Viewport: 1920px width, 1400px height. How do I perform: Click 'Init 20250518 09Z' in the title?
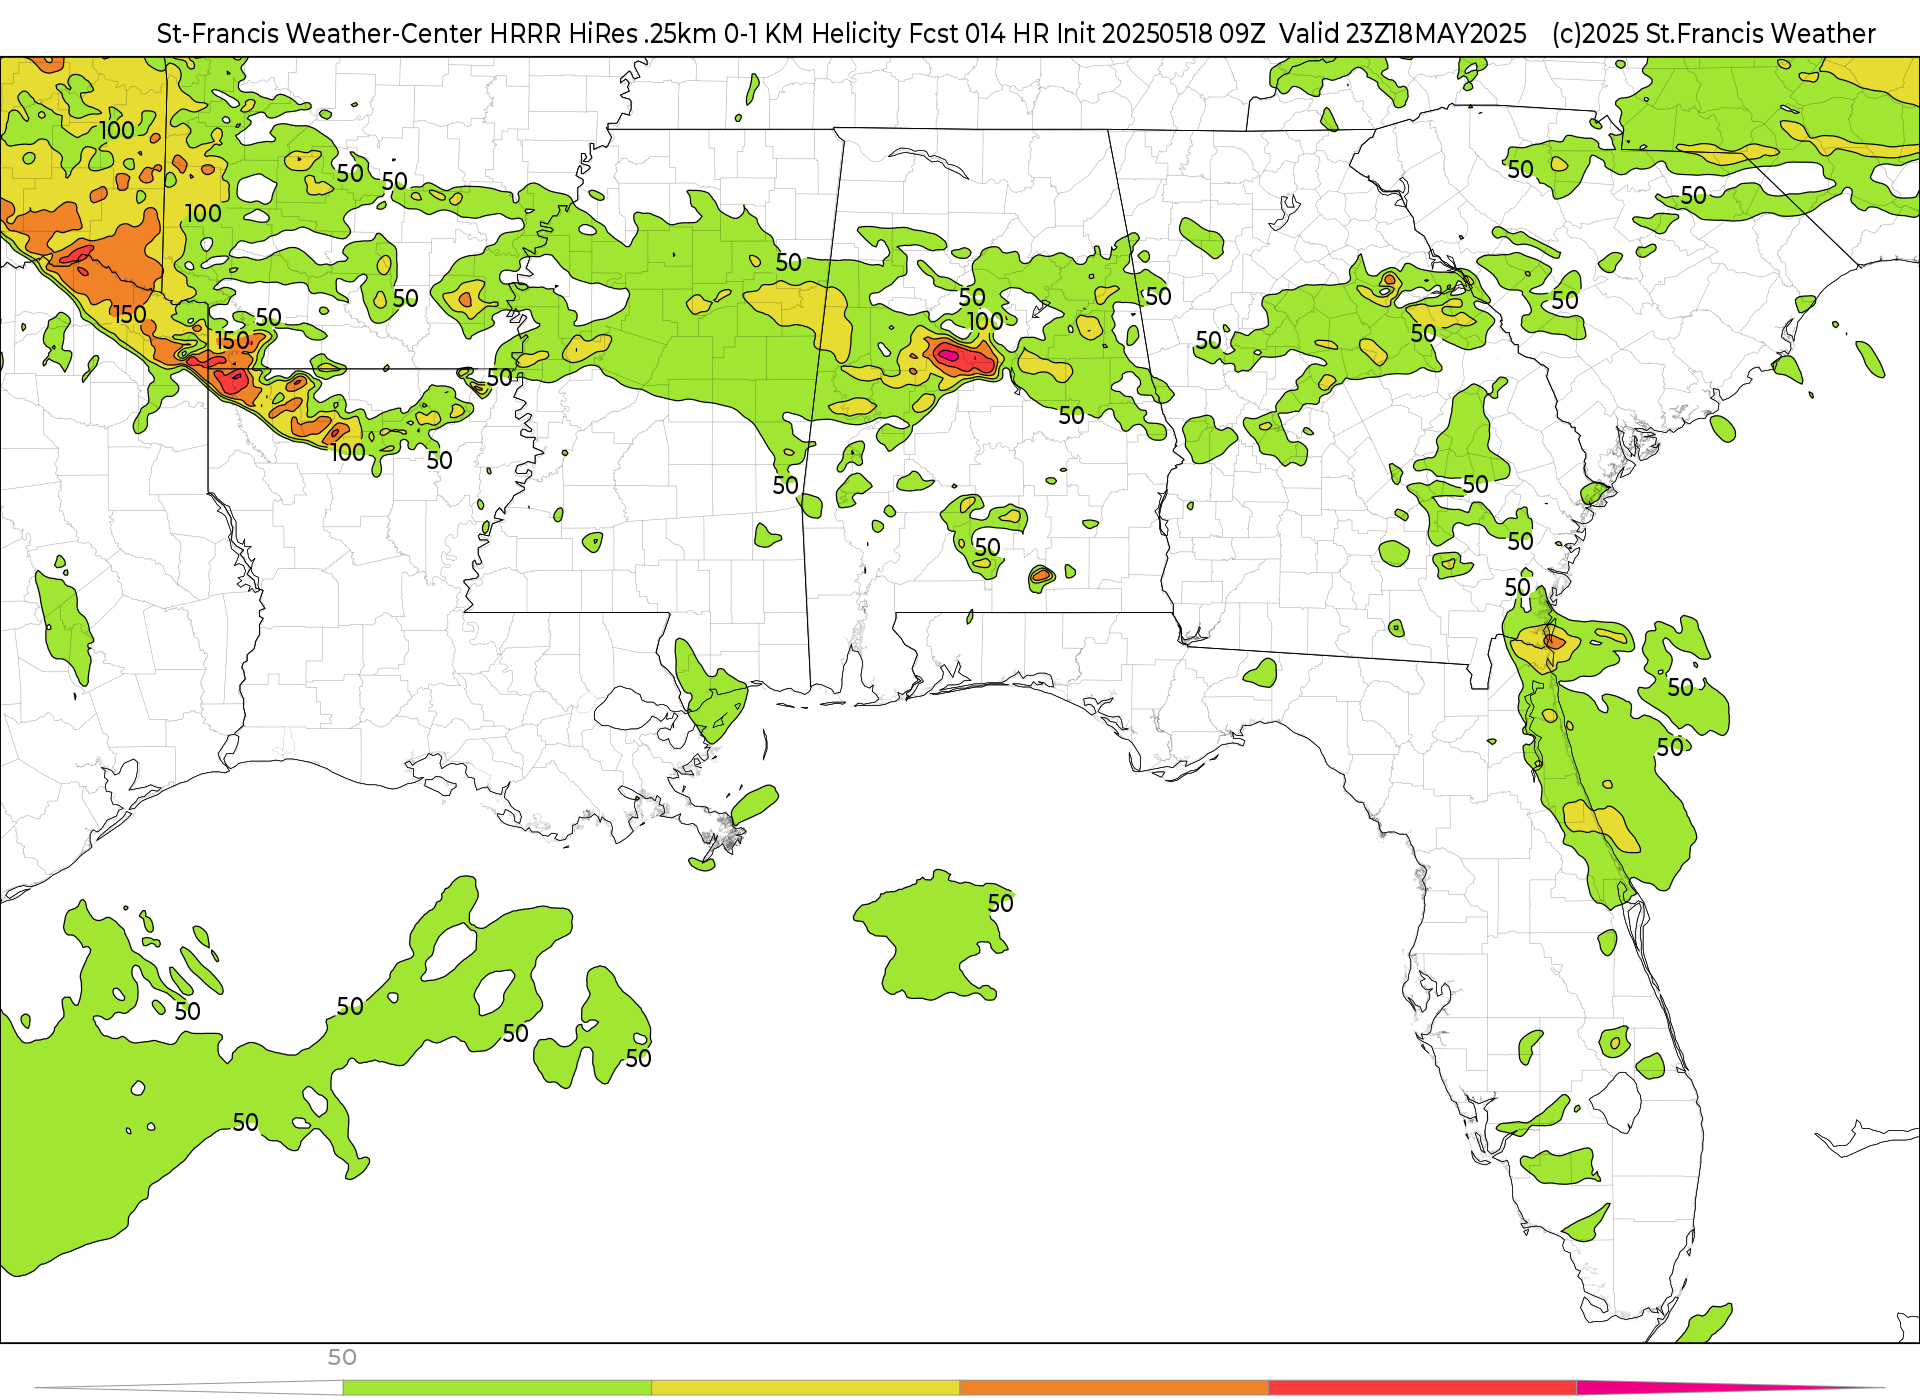pos(1161,34)
